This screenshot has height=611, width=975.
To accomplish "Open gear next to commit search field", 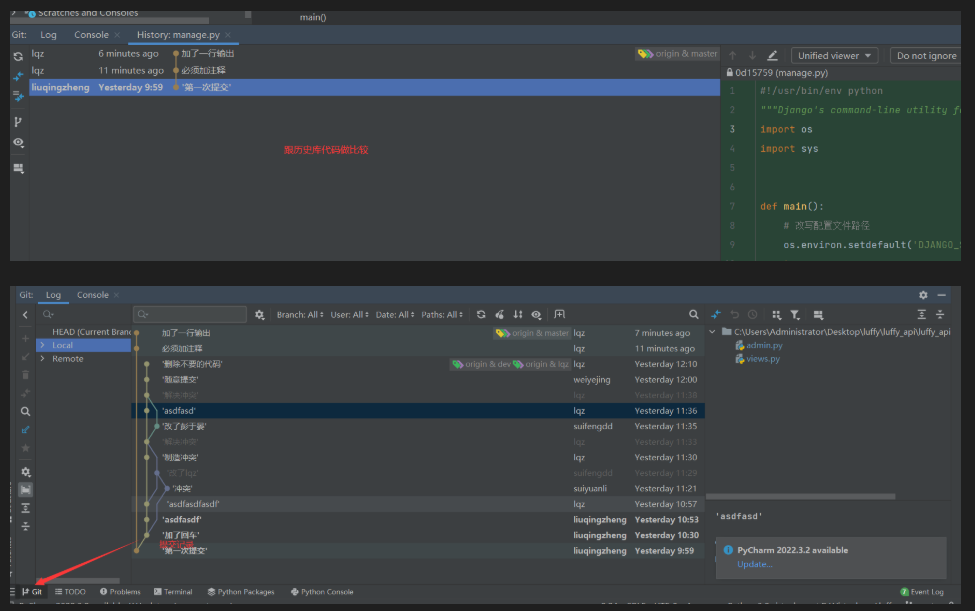I will coord(259,315).
